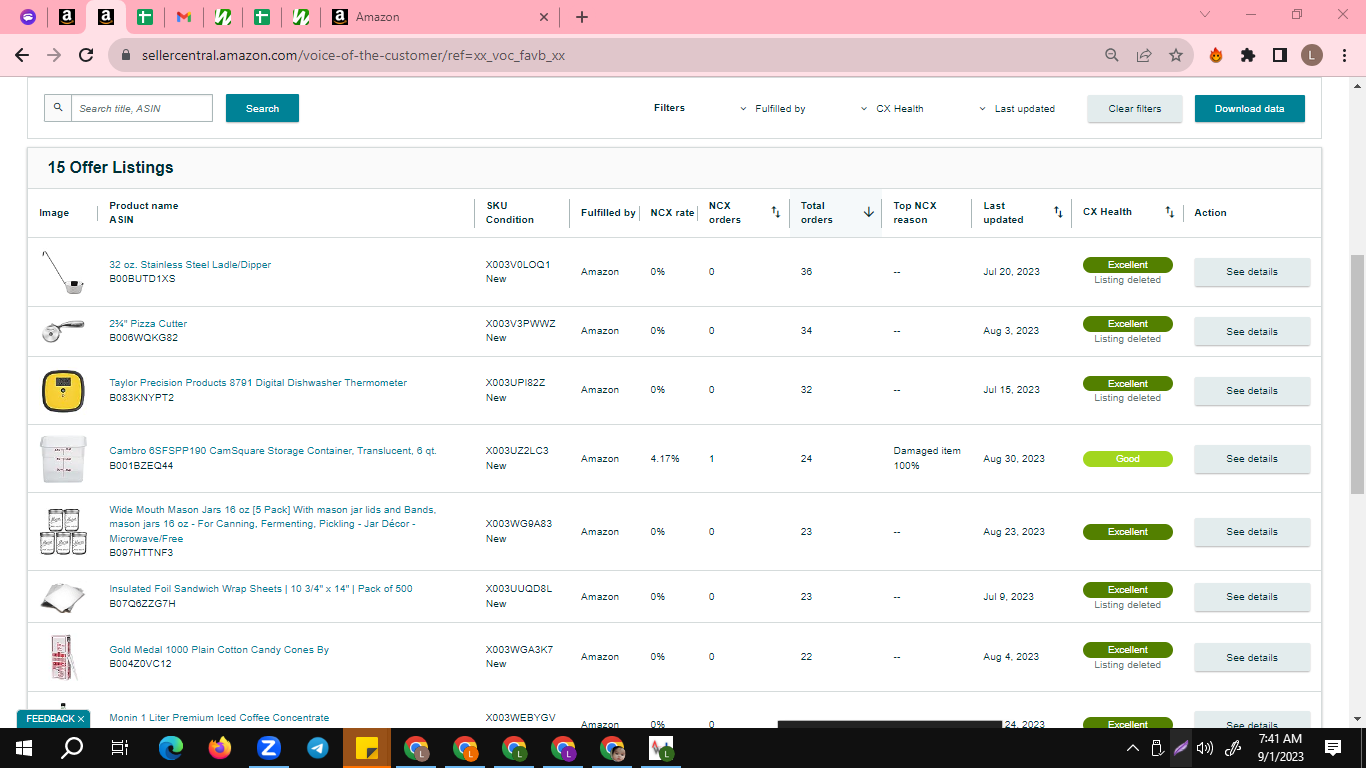
Task: See details for Wide Mouth Mason Jars
Action: click(x=1252, y=532)
